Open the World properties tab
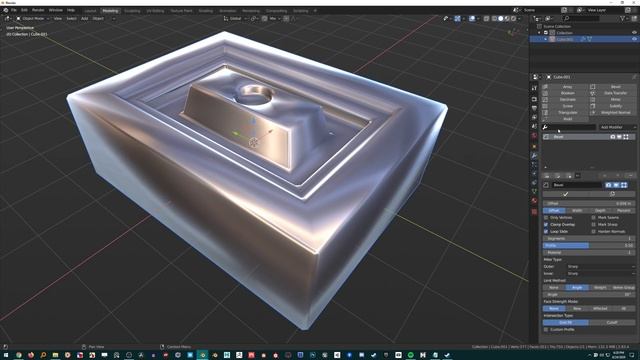 pos(534,136)
